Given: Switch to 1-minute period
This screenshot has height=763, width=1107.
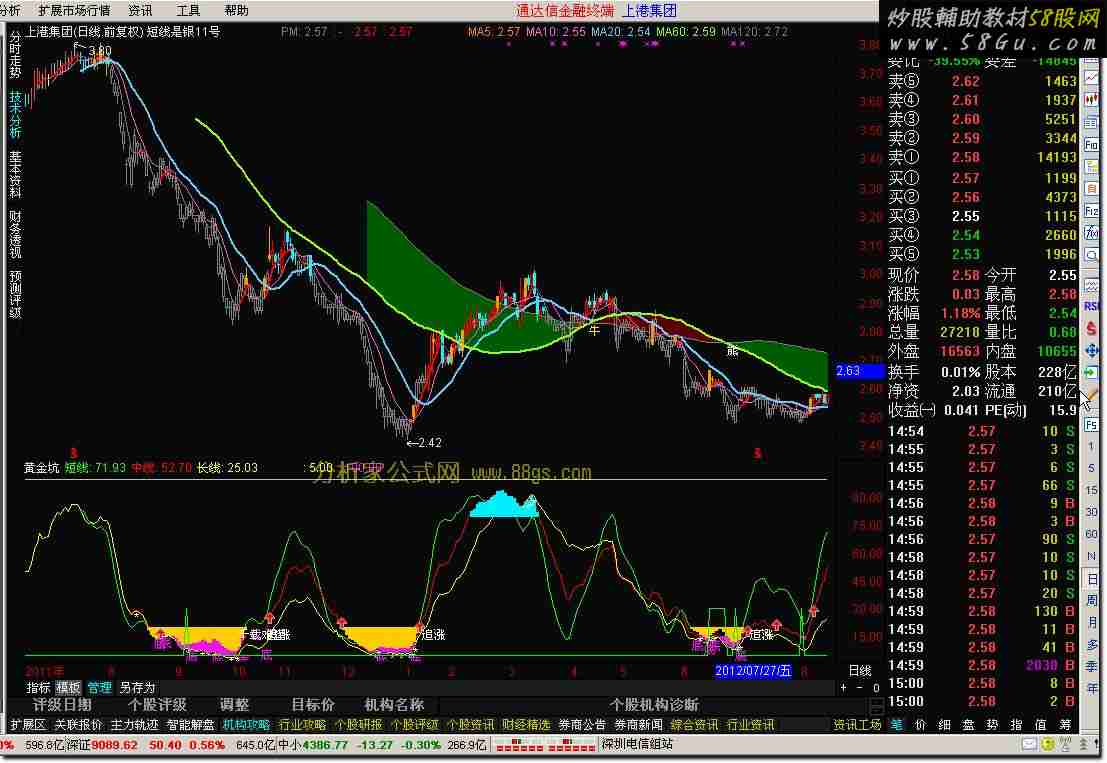Looking at the screenshot, I should (1091, 447).
